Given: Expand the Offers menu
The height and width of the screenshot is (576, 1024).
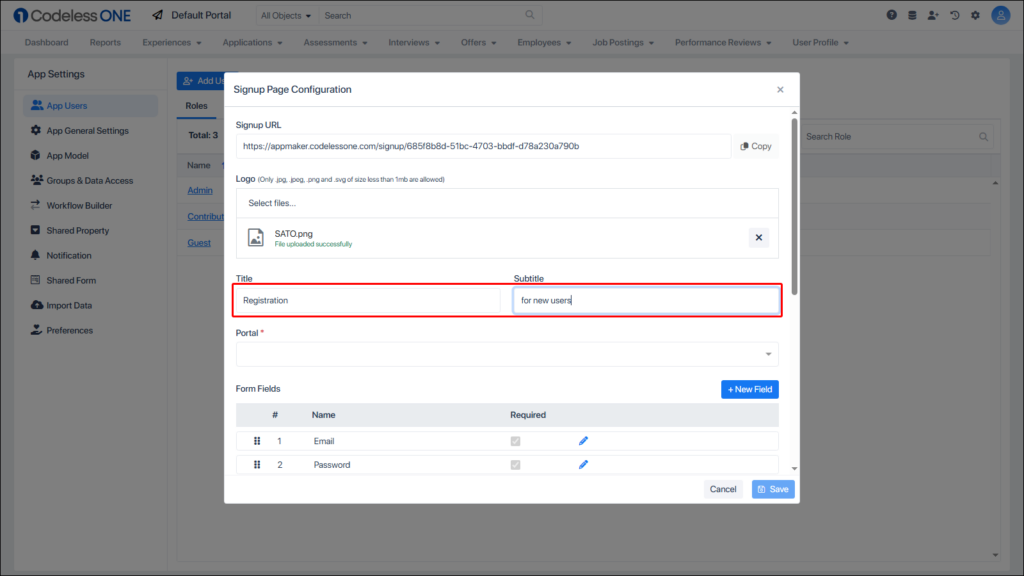Looking at the screenshot, I should click(x=478, y=42).
